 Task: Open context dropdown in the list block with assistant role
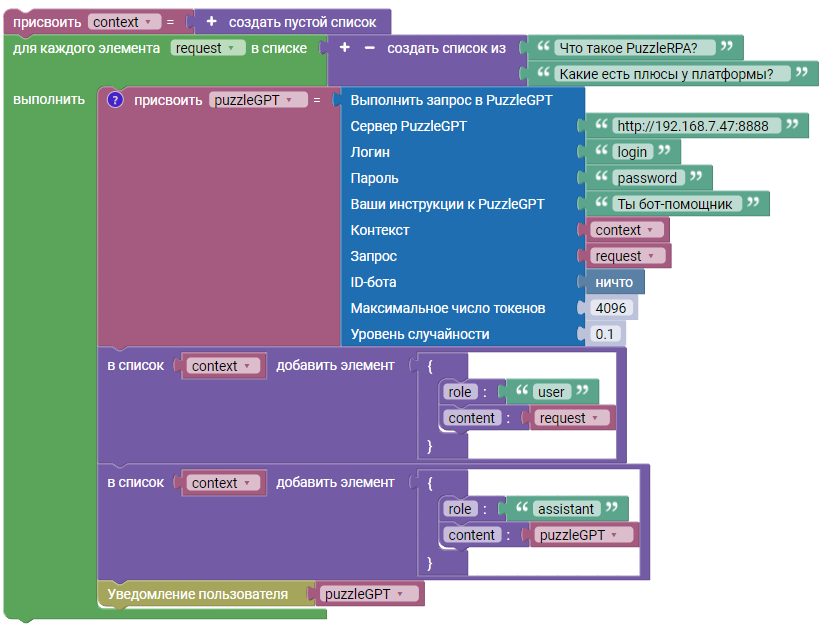pos(224,483)
